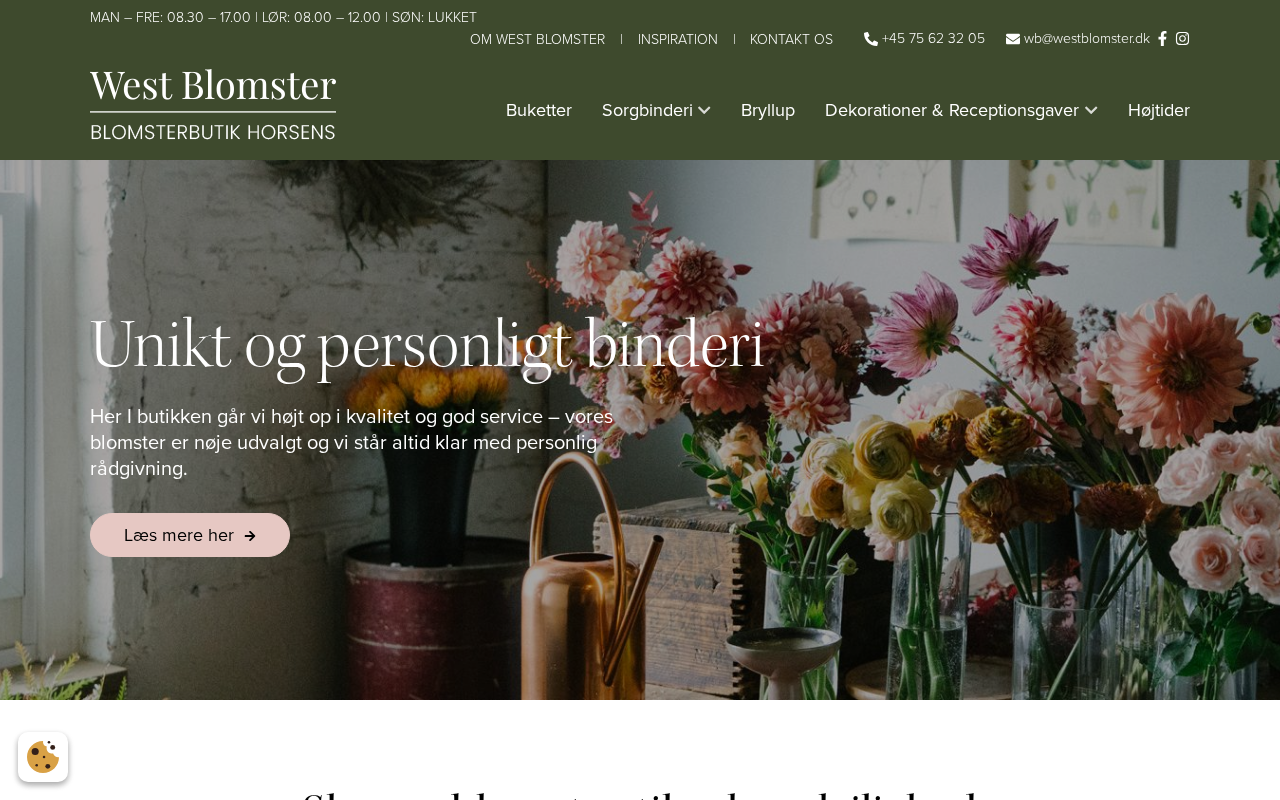
Task: Open OM WEST BLOMSTER link
Action: point(537,39)
